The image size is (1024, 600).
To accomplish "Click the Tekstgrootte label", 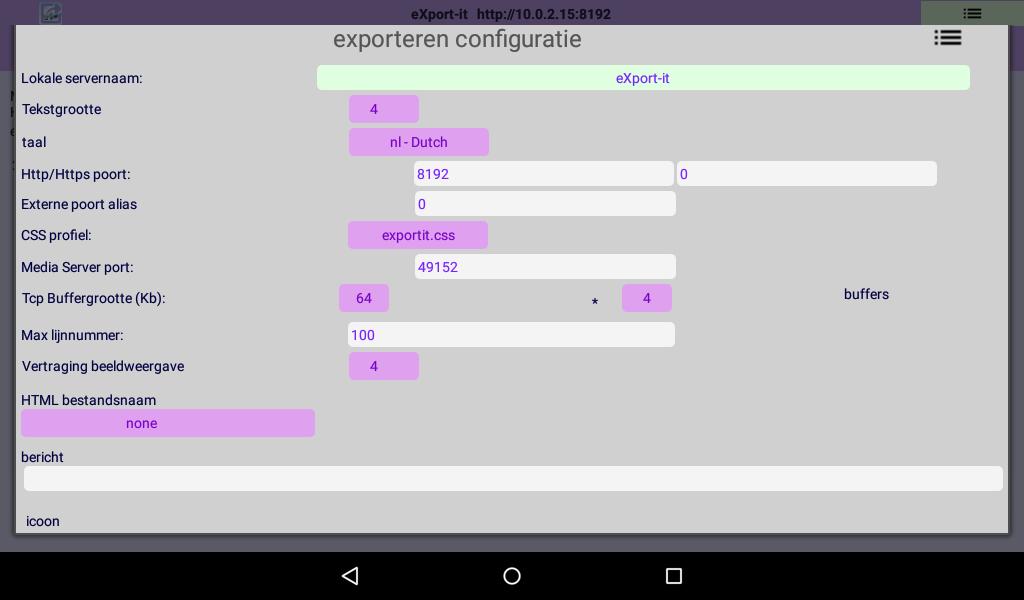I will (x=61, y=109).
